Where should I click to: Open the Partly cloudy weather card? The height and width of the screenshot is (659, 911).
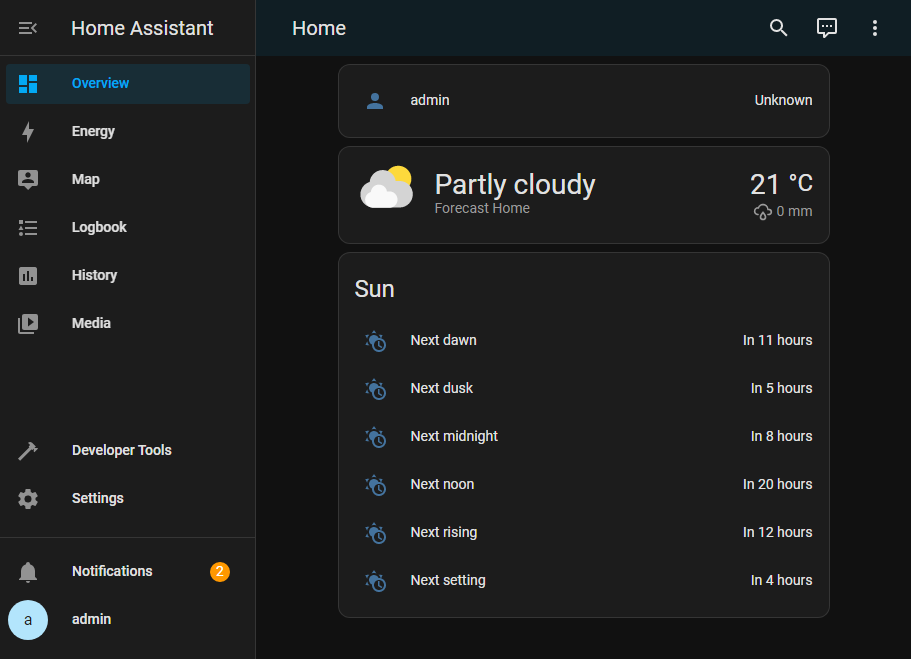pos(583,195)
